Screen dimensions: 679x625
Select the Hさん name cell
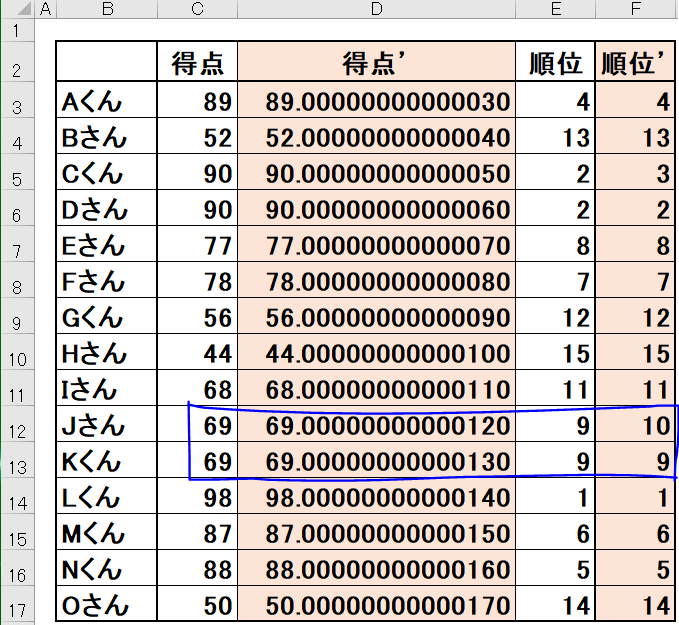(107, 351)
